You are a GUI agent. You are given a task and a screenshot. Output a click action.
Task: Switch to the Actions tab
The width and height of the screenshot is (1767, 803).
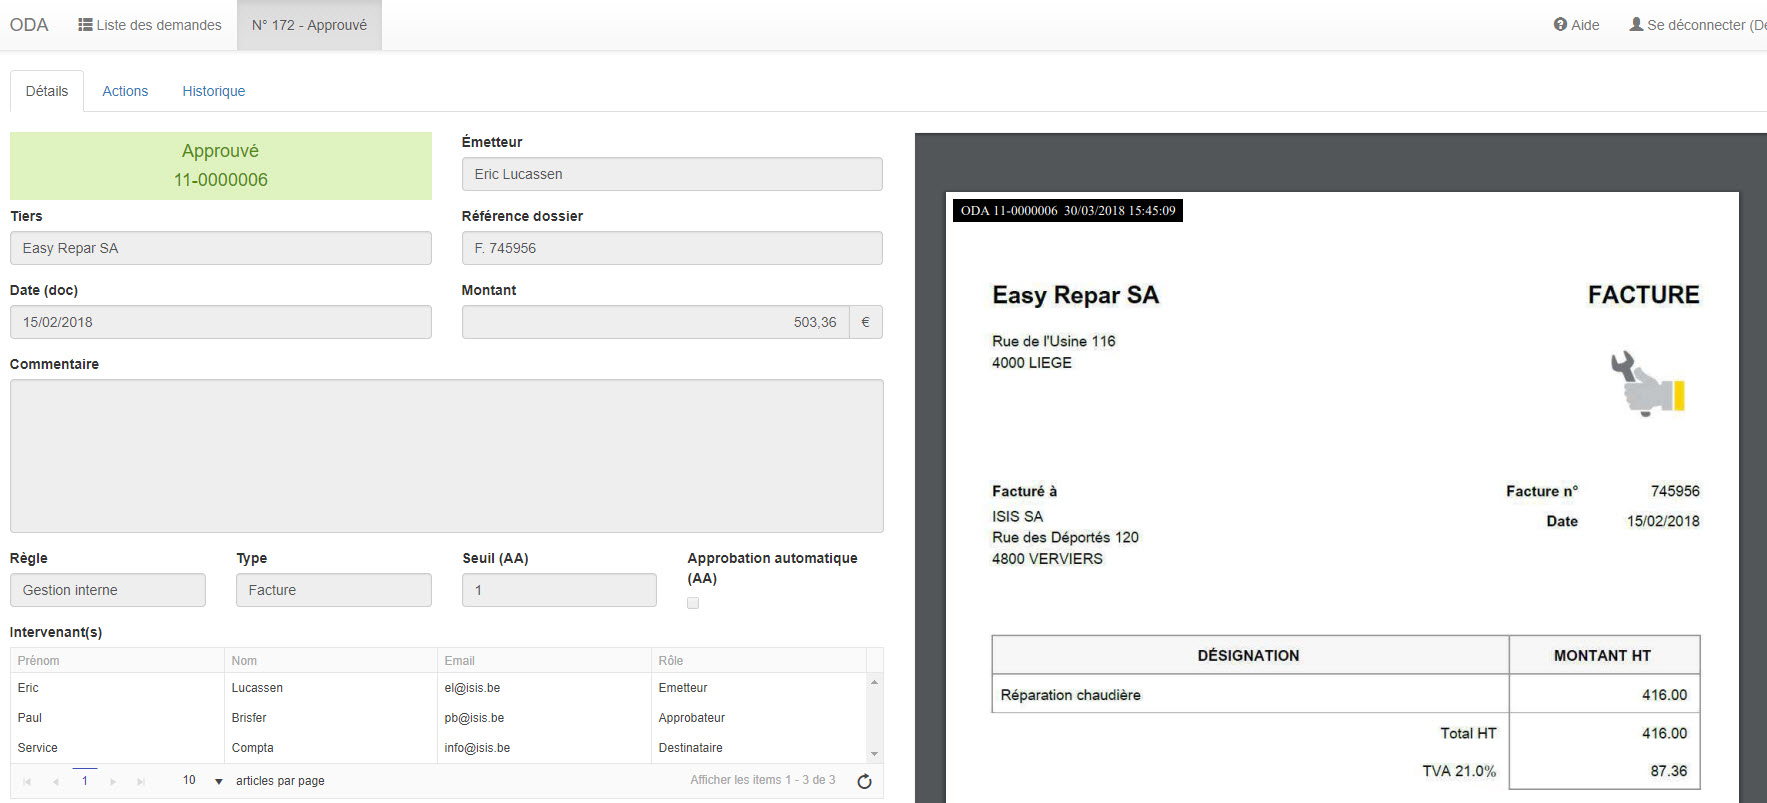tap(125, 91)
